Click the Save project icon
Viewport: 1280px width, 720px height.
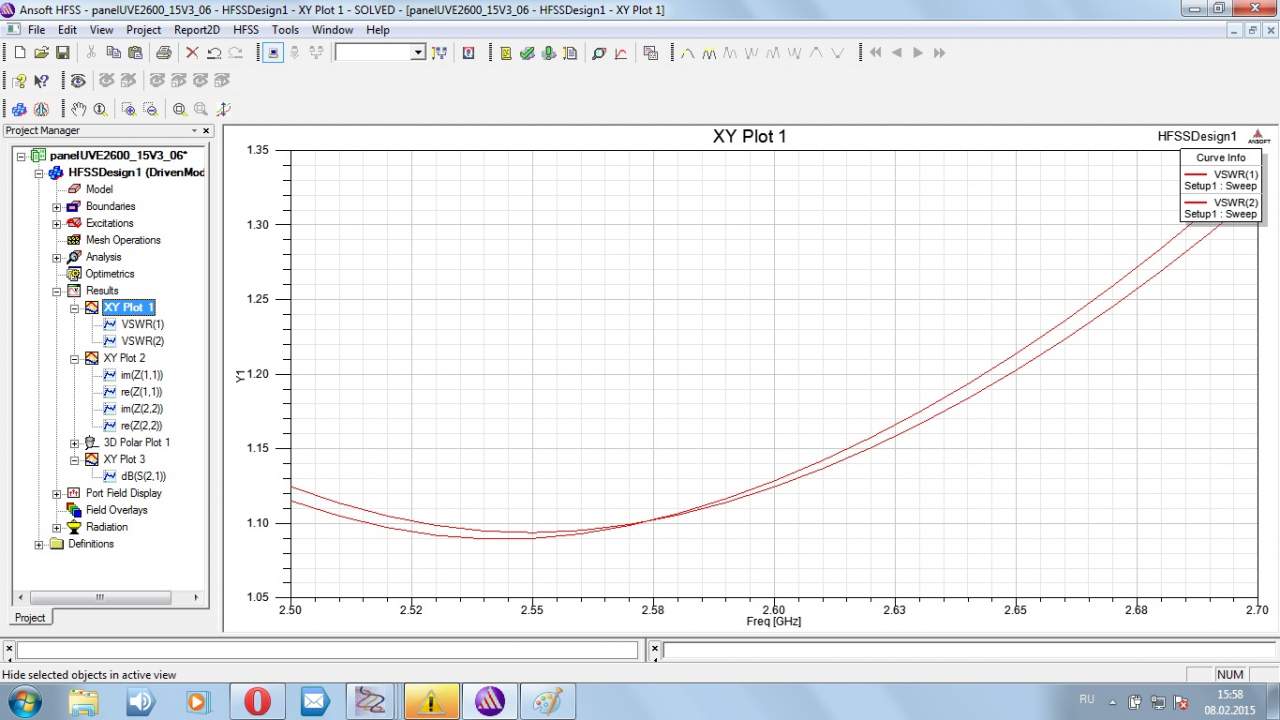62,53
